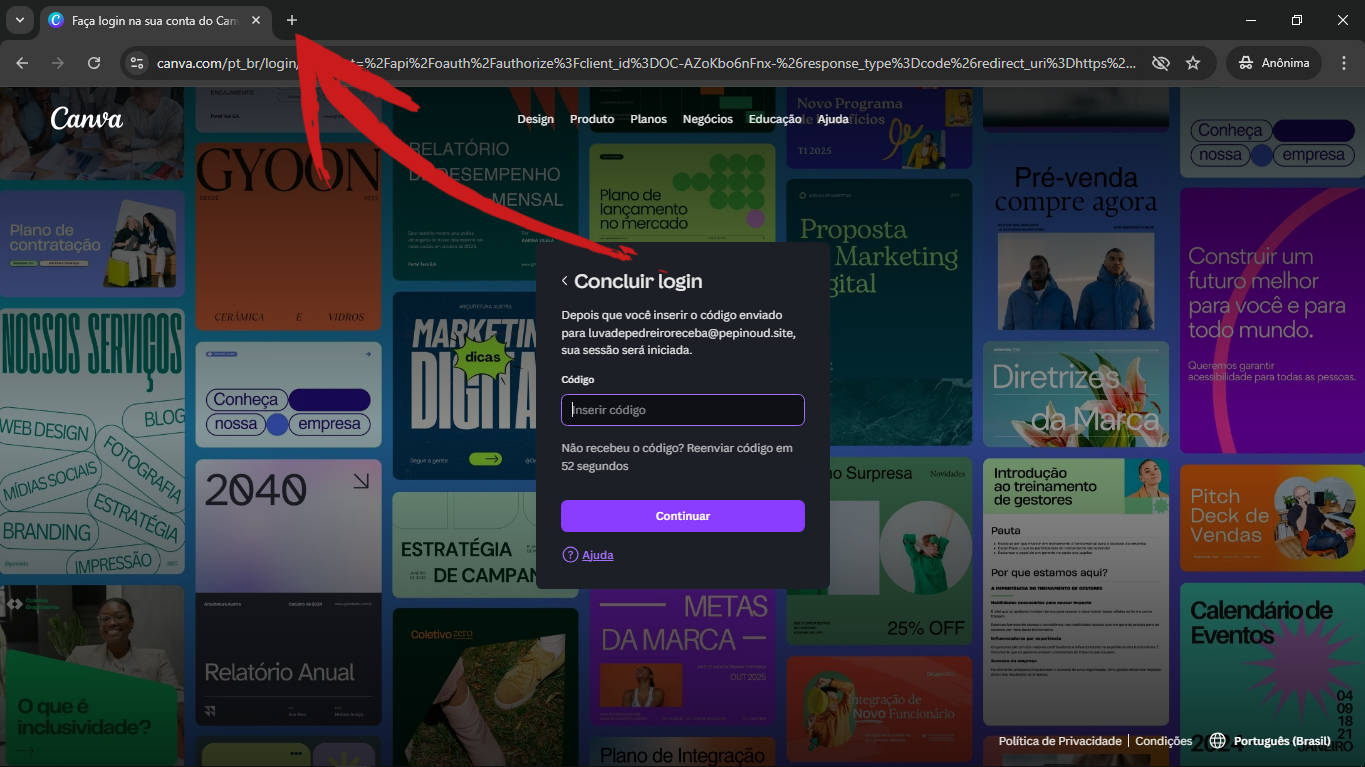Click the 'Inserir código' input field

(x=683, y=410)
